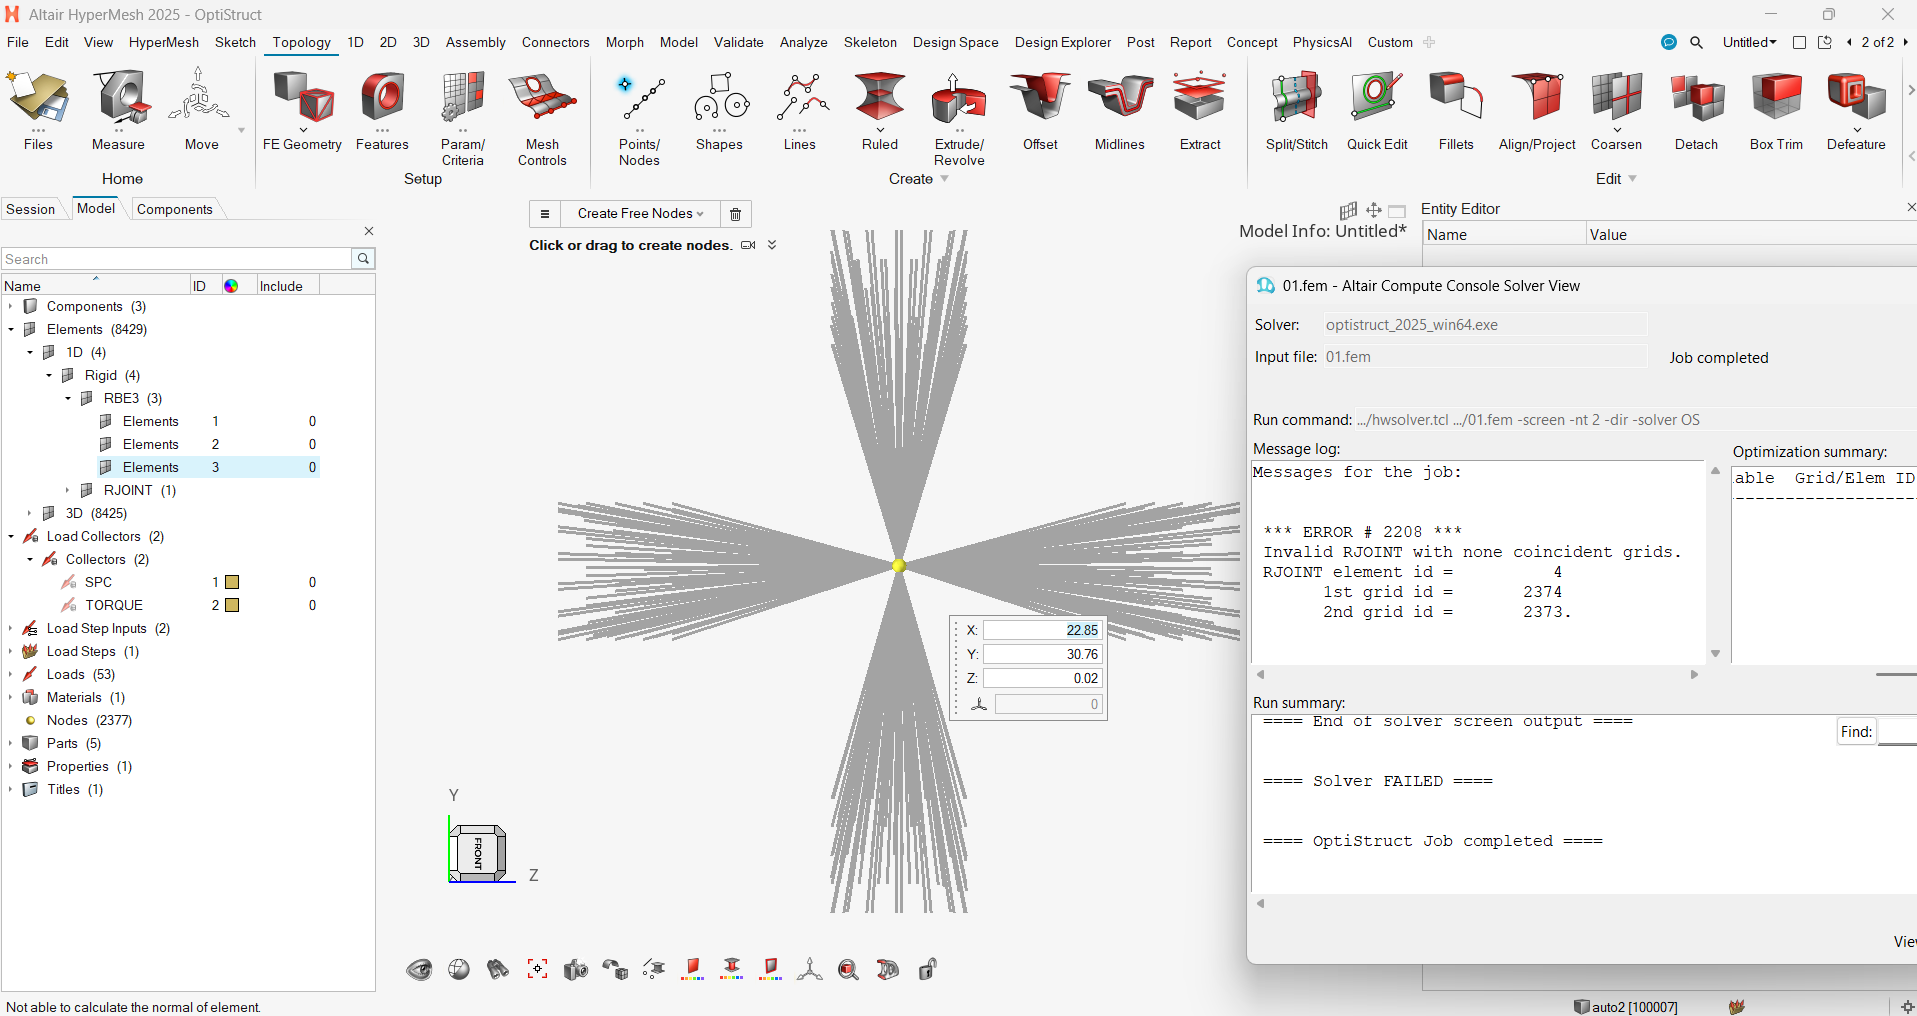This screenshot has height=1016, width=1917.
Task: Expand the Loads (53) tree node
Action: pos(10,674)
